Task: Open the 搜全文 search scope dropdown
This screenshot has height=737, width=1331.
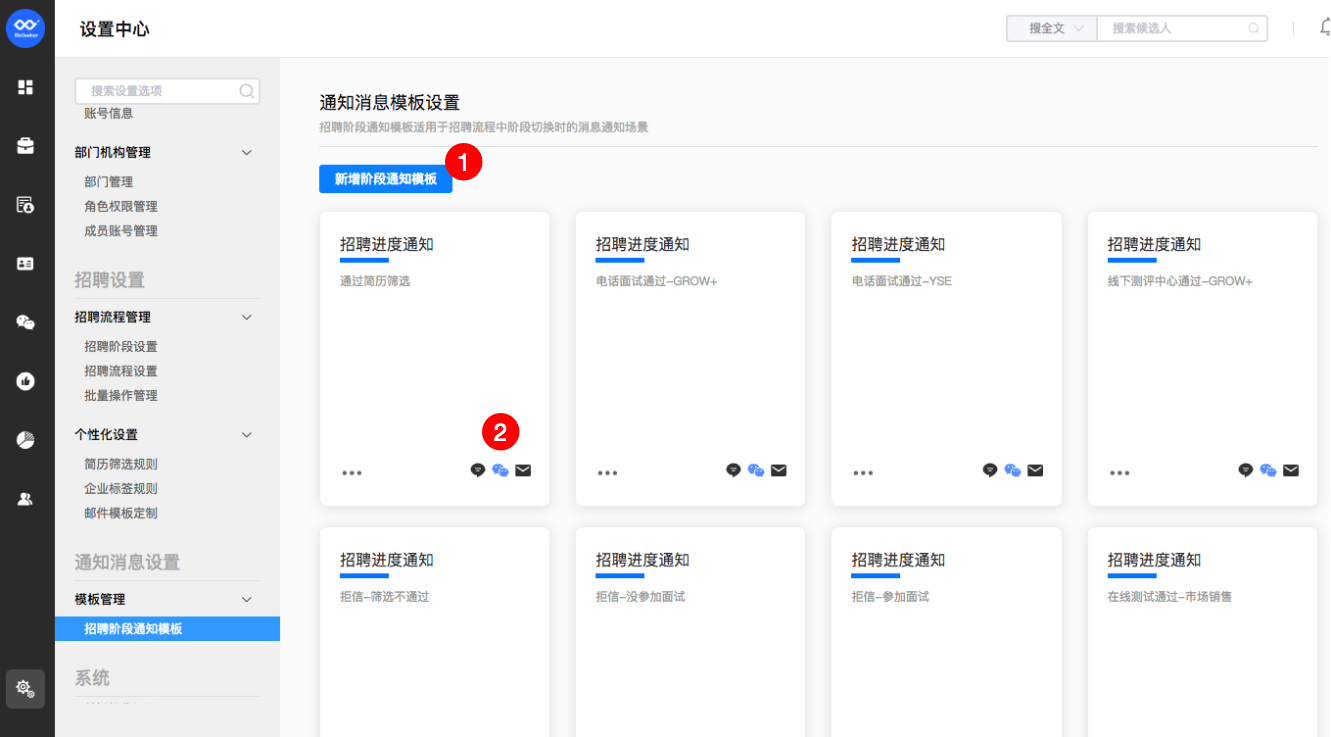Action: (x=1052, y=28)
